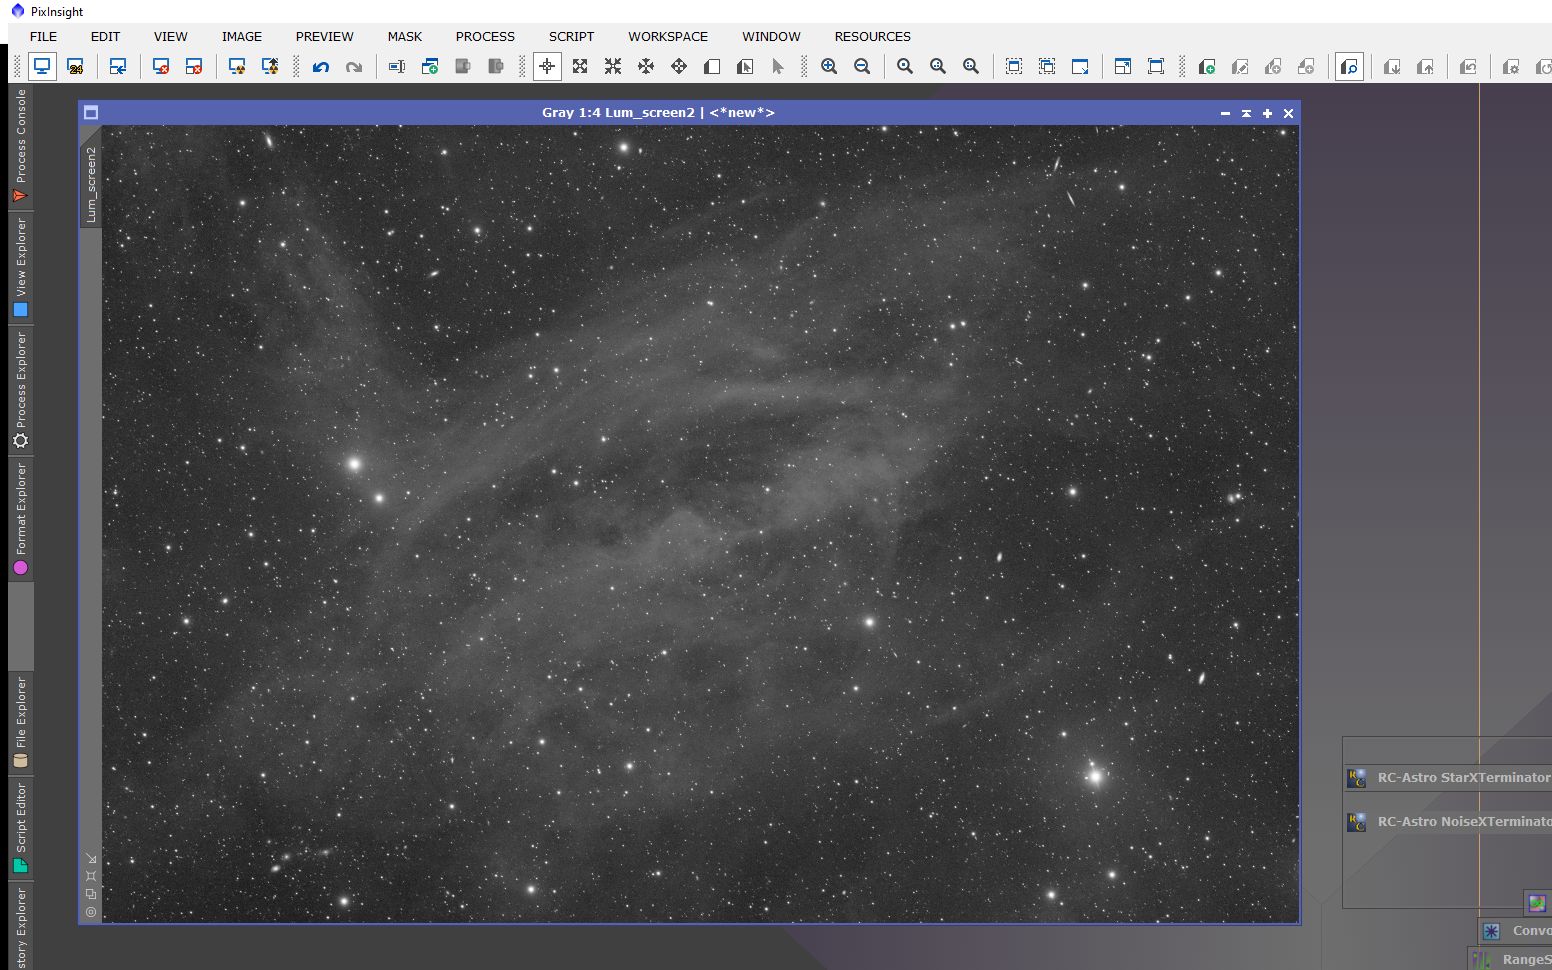Image resolution: width=1552 pixels, height=970 pixels.
Task: Click the window icon with green plus
Action: (430, 67)
